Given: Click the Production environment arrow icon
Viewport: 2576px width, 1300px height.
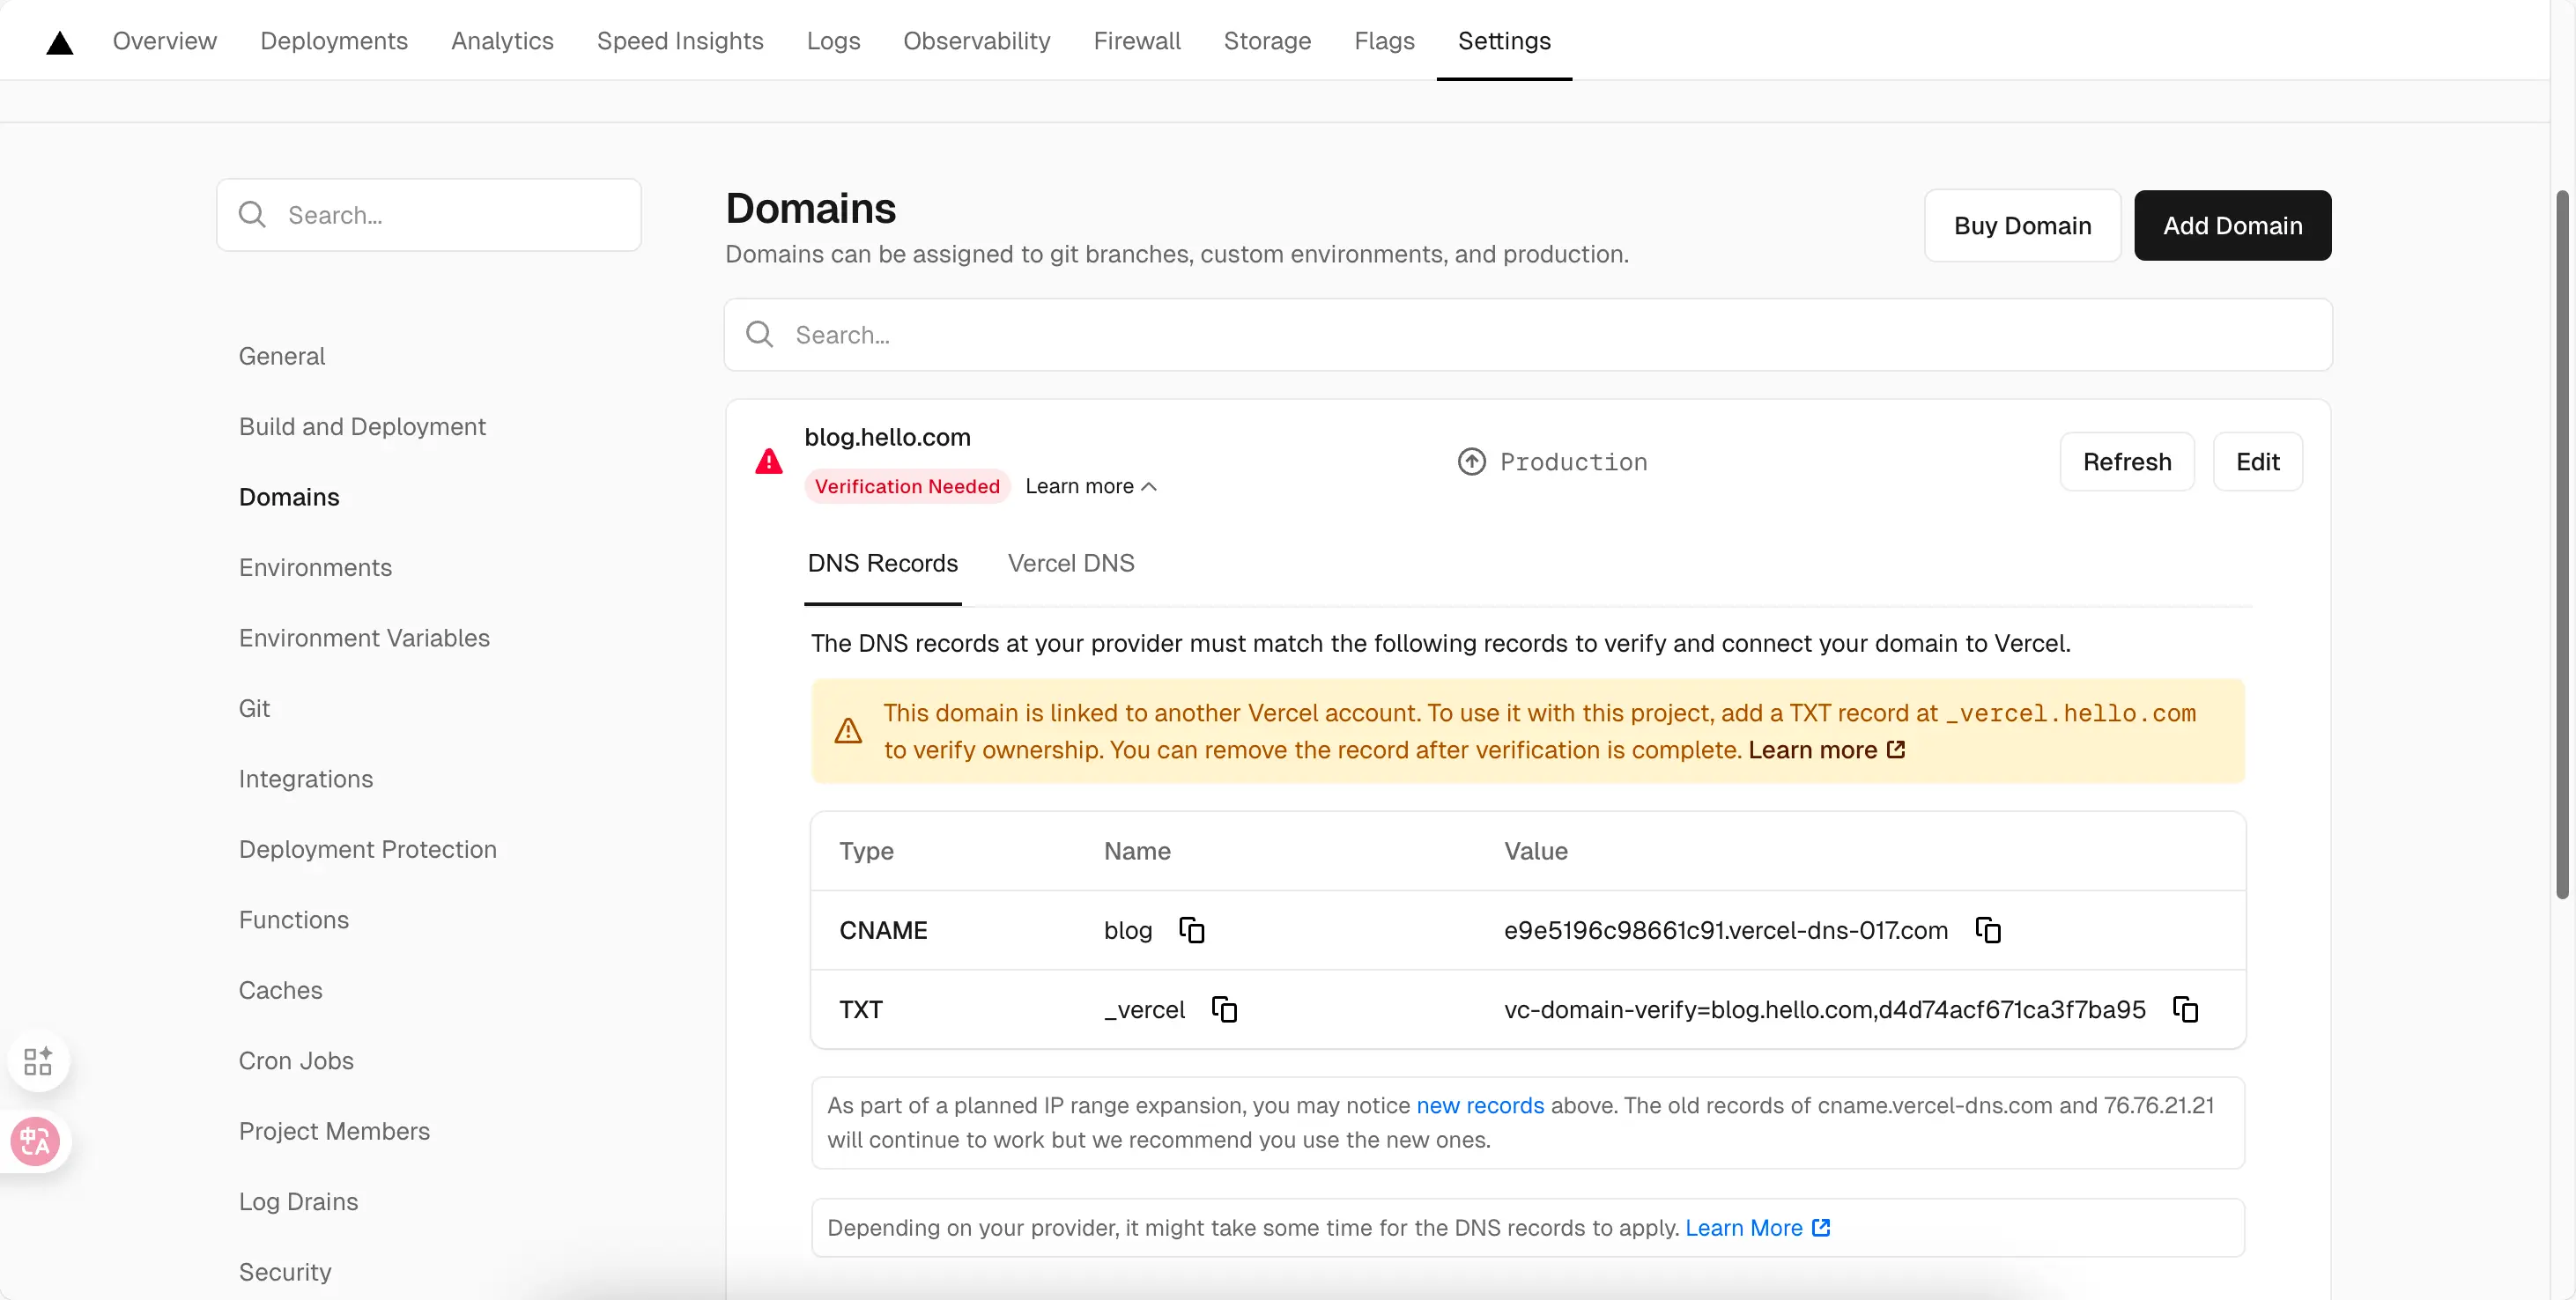Looking at the screenshot, I should tap(1471, 461).
